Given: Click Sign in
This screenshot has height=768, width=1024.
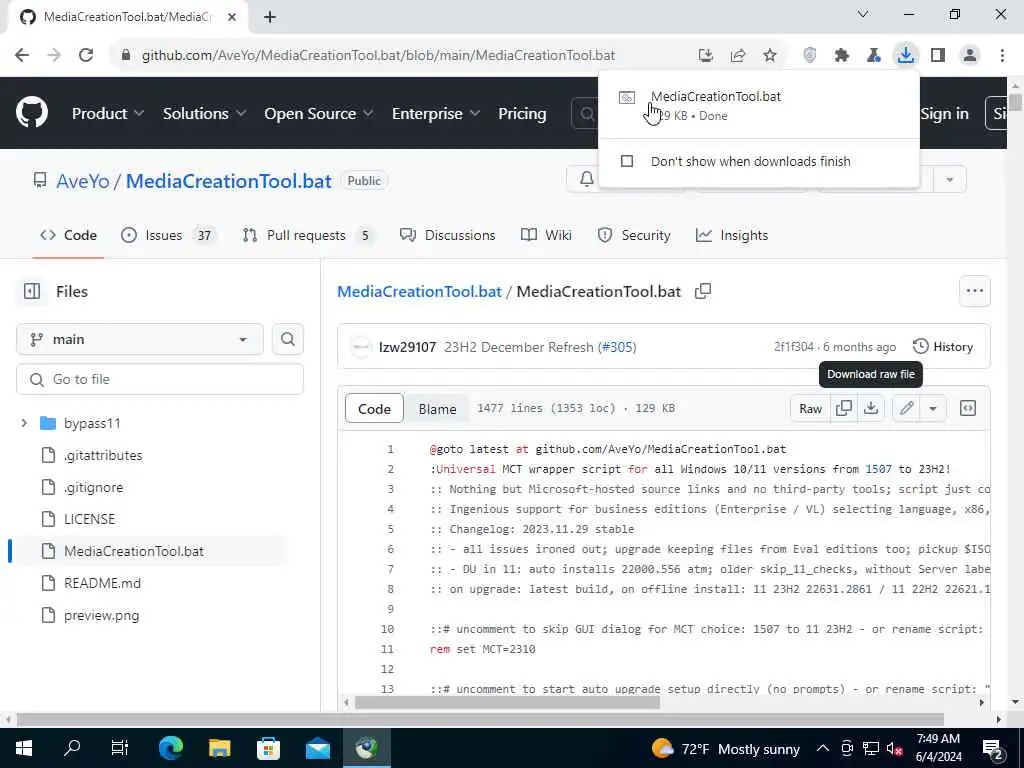Looking at the screenshot, I should [944, 114].
